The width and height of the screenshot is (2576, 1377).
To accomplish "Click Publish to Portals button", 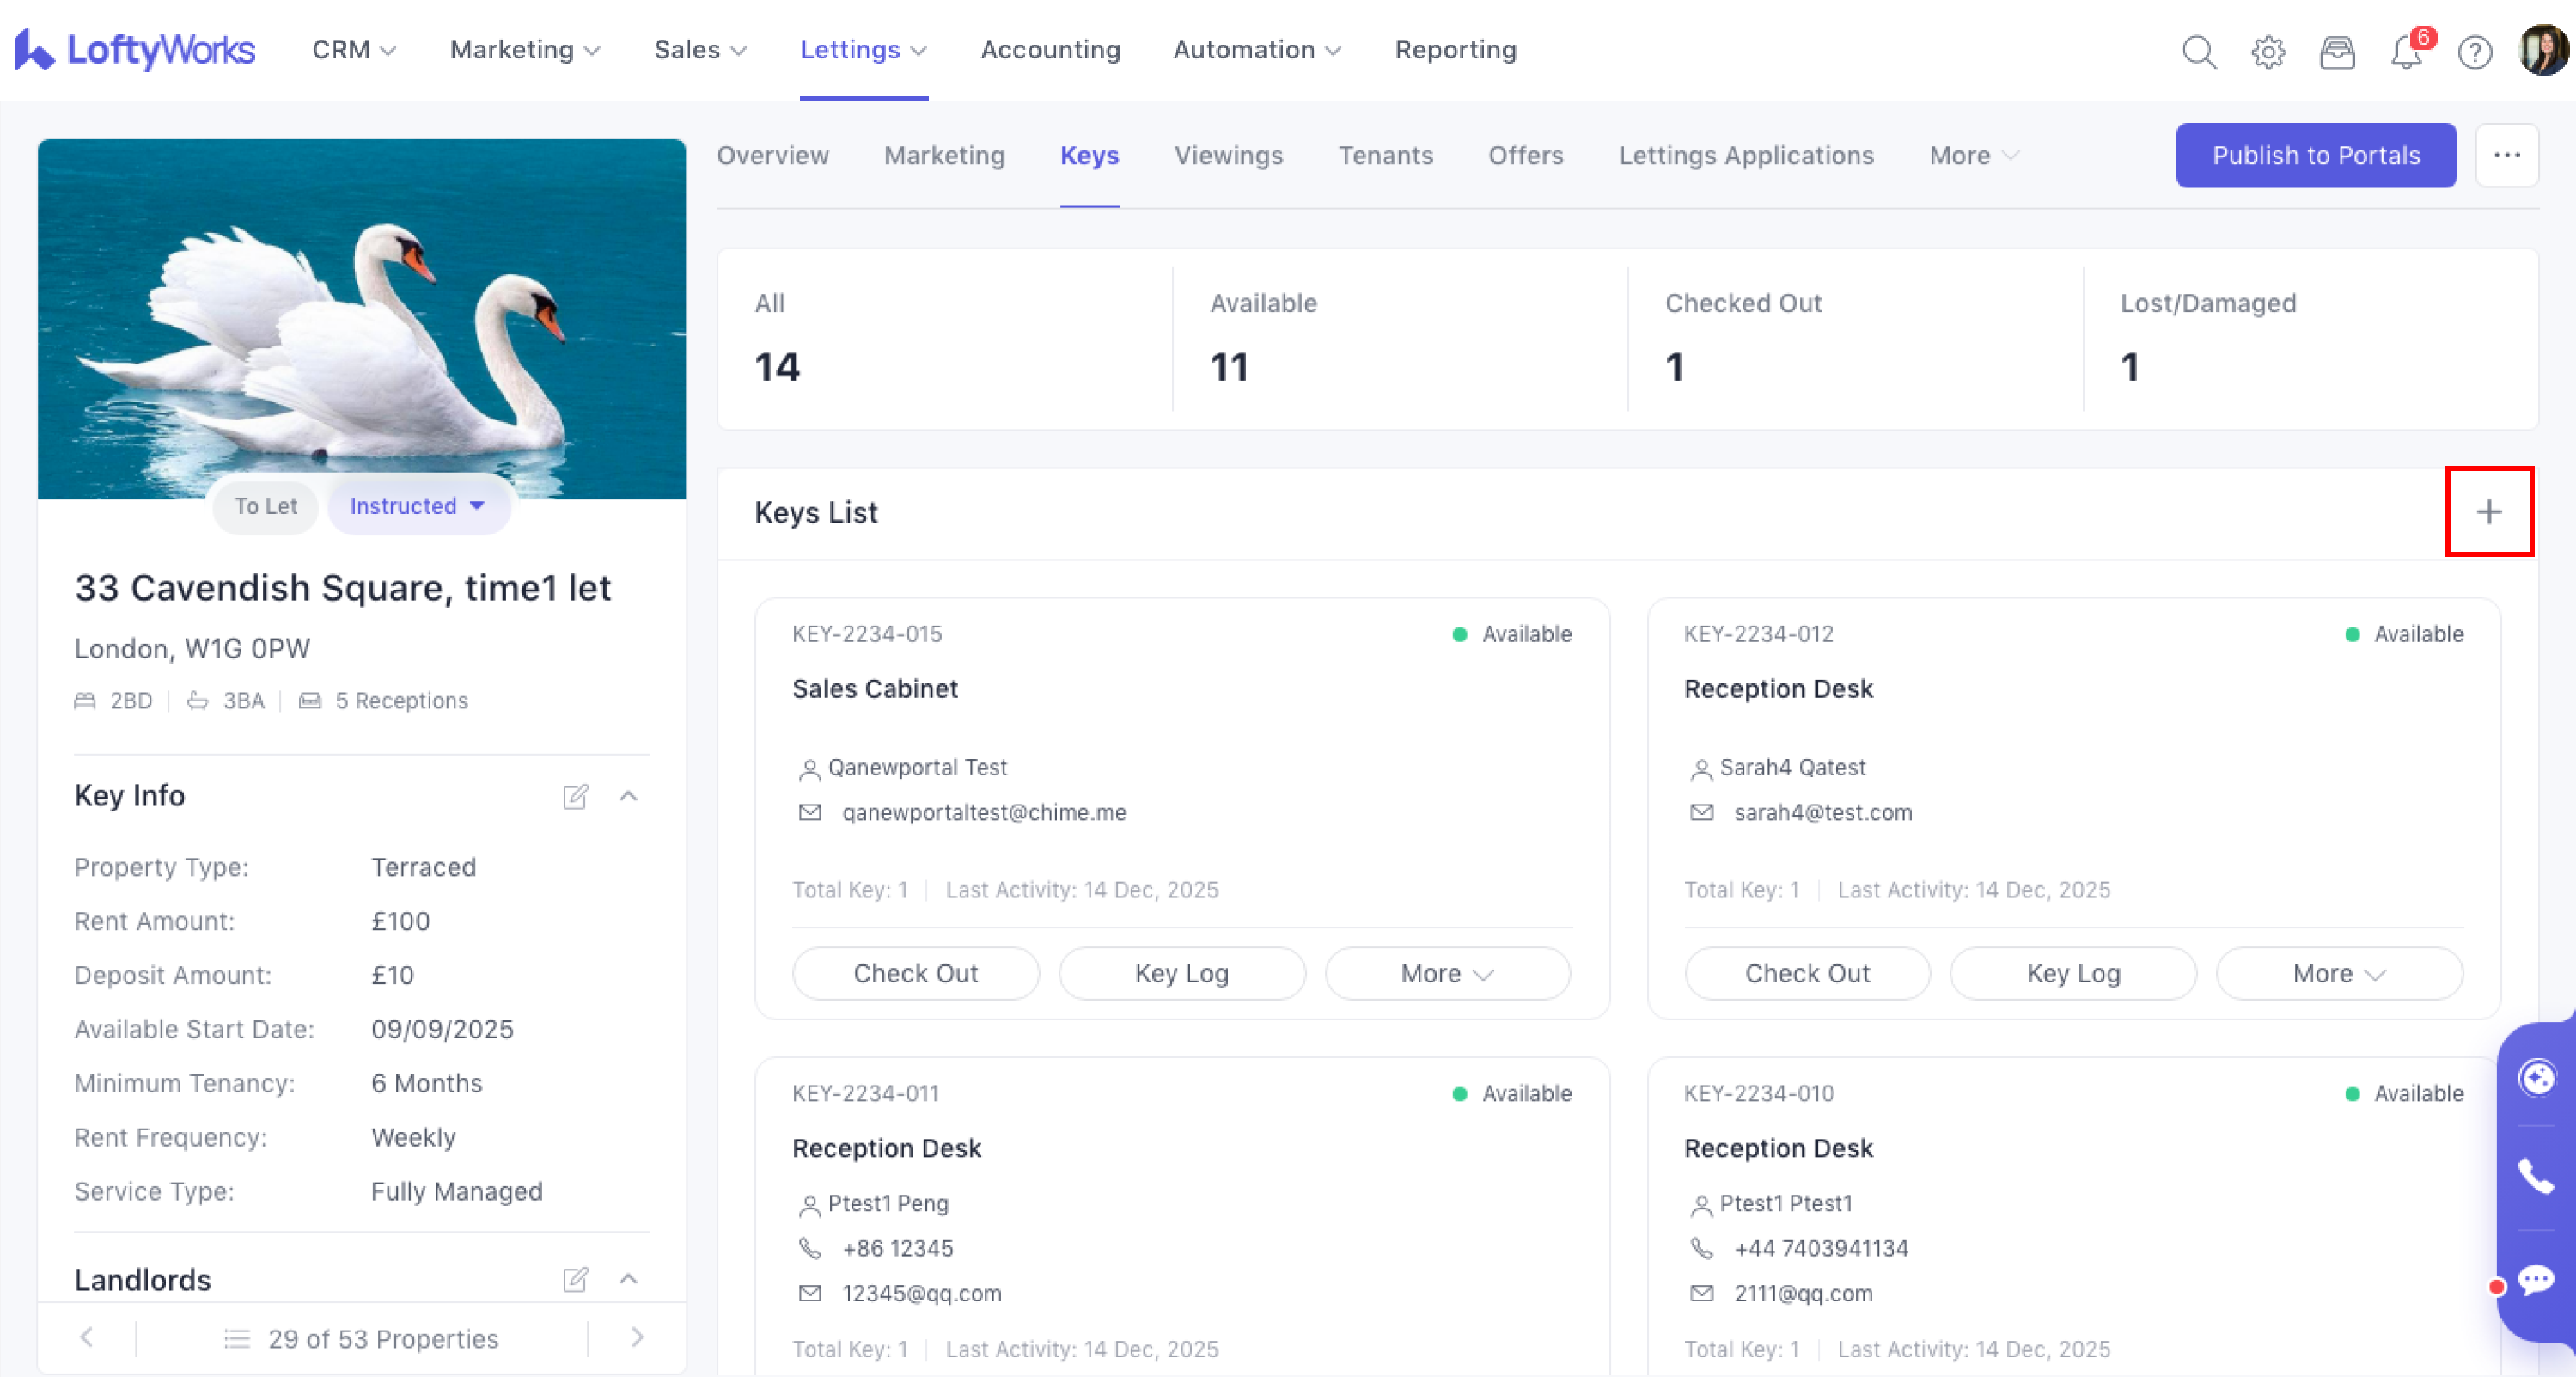I will coord(2315,156).
